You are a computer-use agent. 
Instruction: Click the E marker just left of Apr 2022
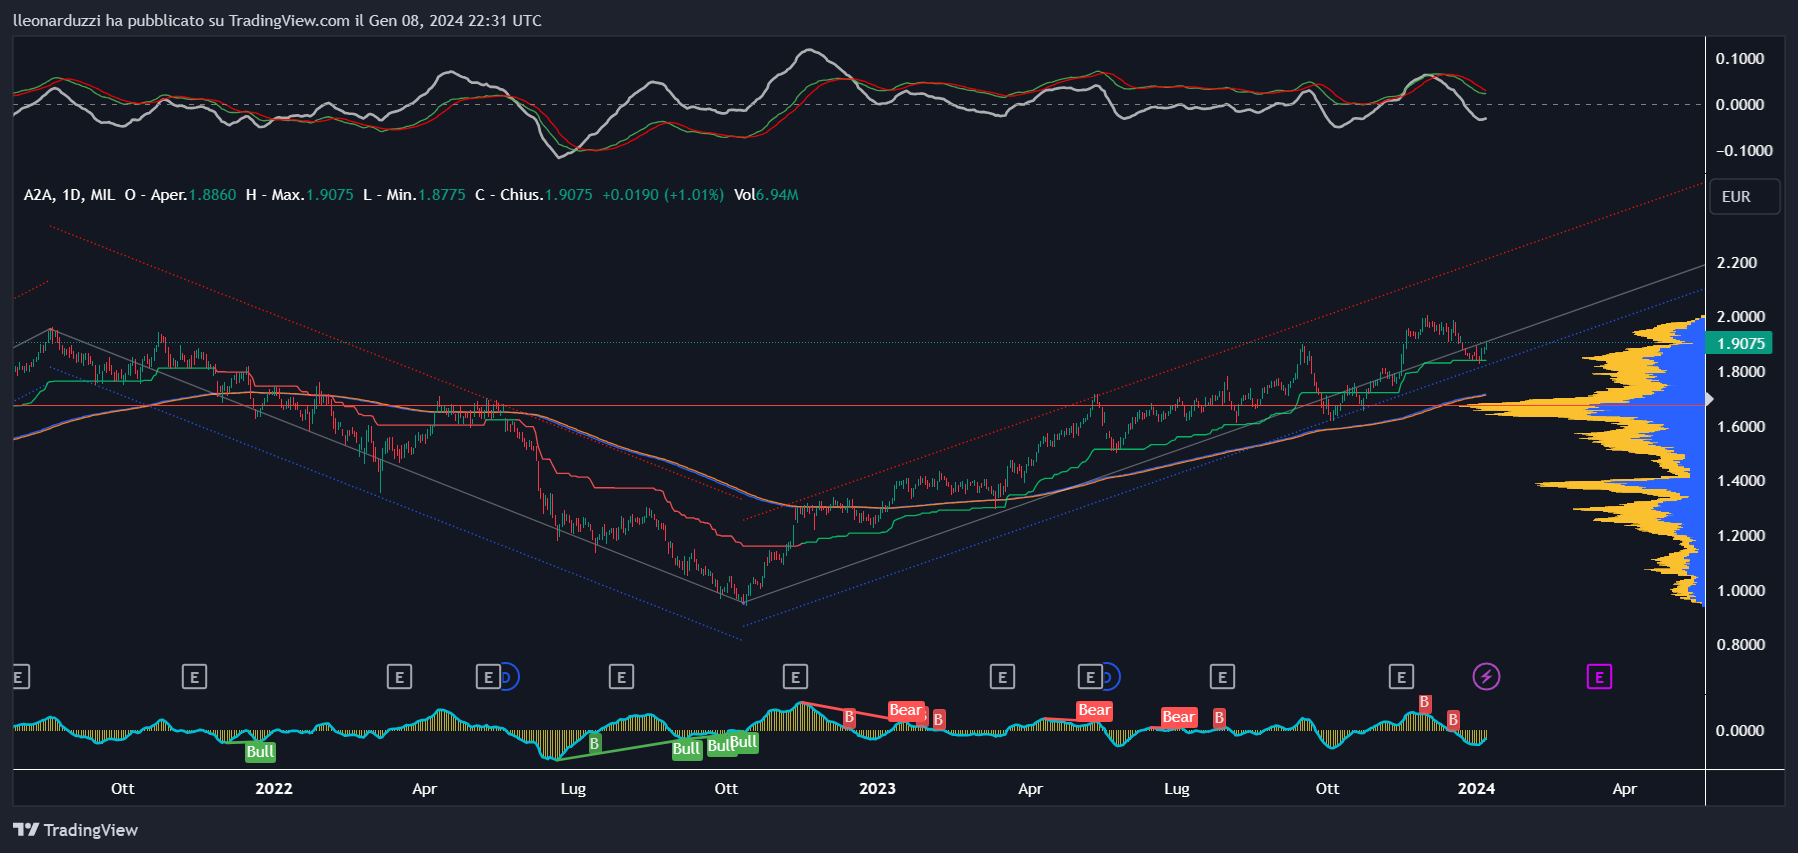click(x=399, y=677)
